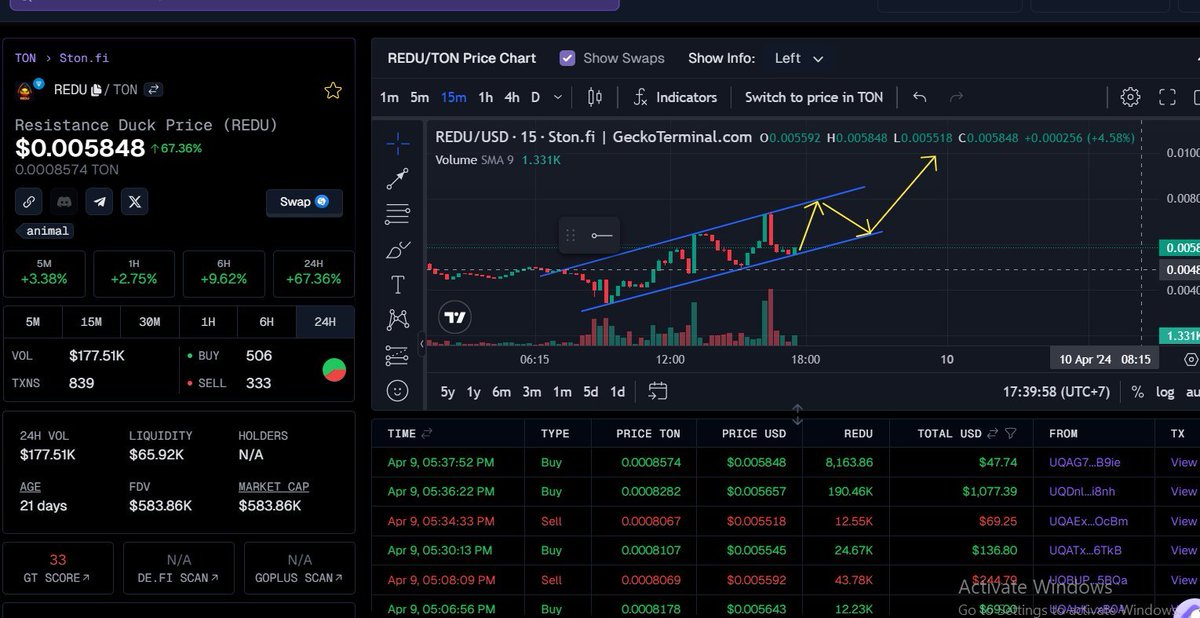
Task: Toggle the TOTAL USD column unit
Action: (x=993, y=434)
